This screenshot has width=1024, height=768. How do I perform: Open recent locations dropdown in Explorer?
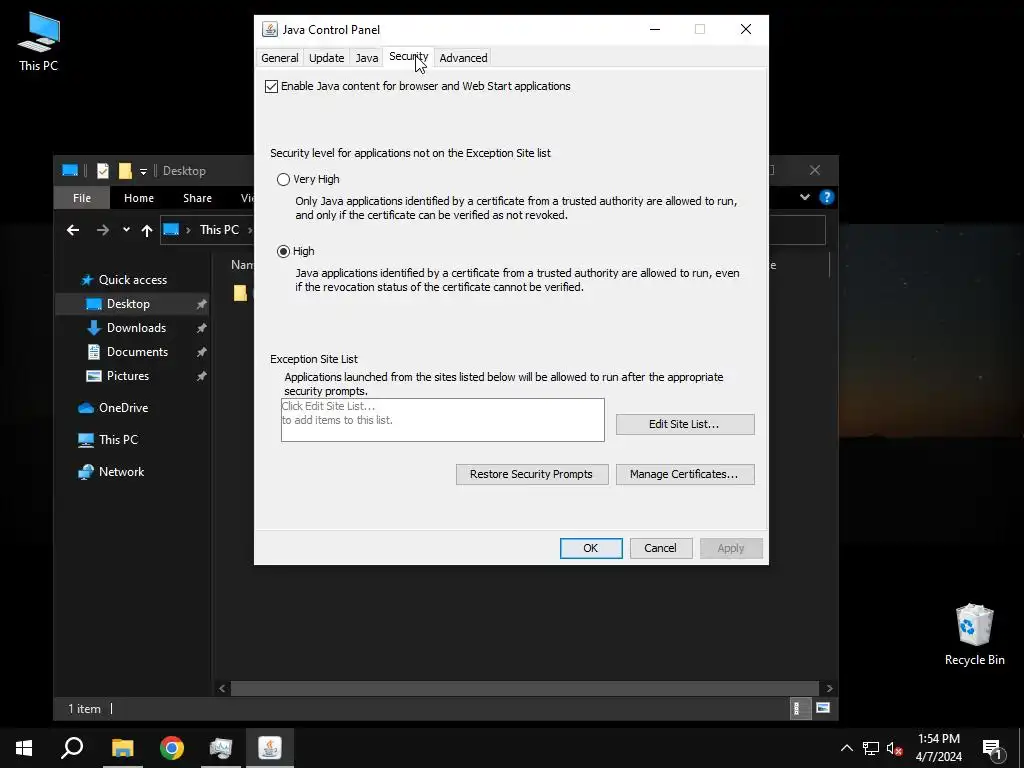pyautogui.click(x=126, y=230)
